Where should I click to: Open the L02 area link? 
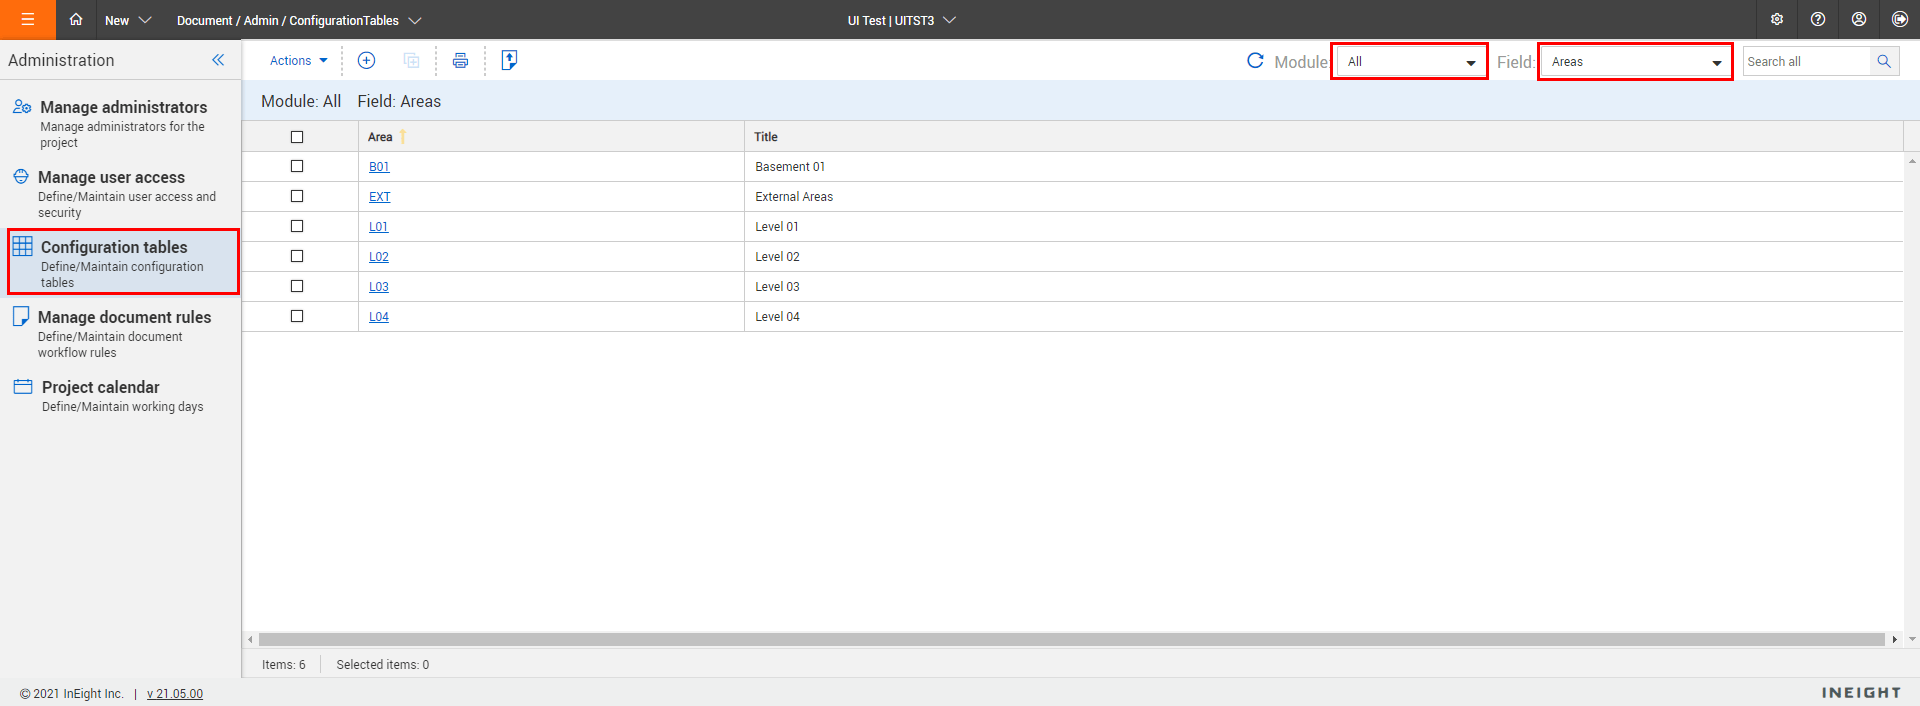click(x=379, y=257)
